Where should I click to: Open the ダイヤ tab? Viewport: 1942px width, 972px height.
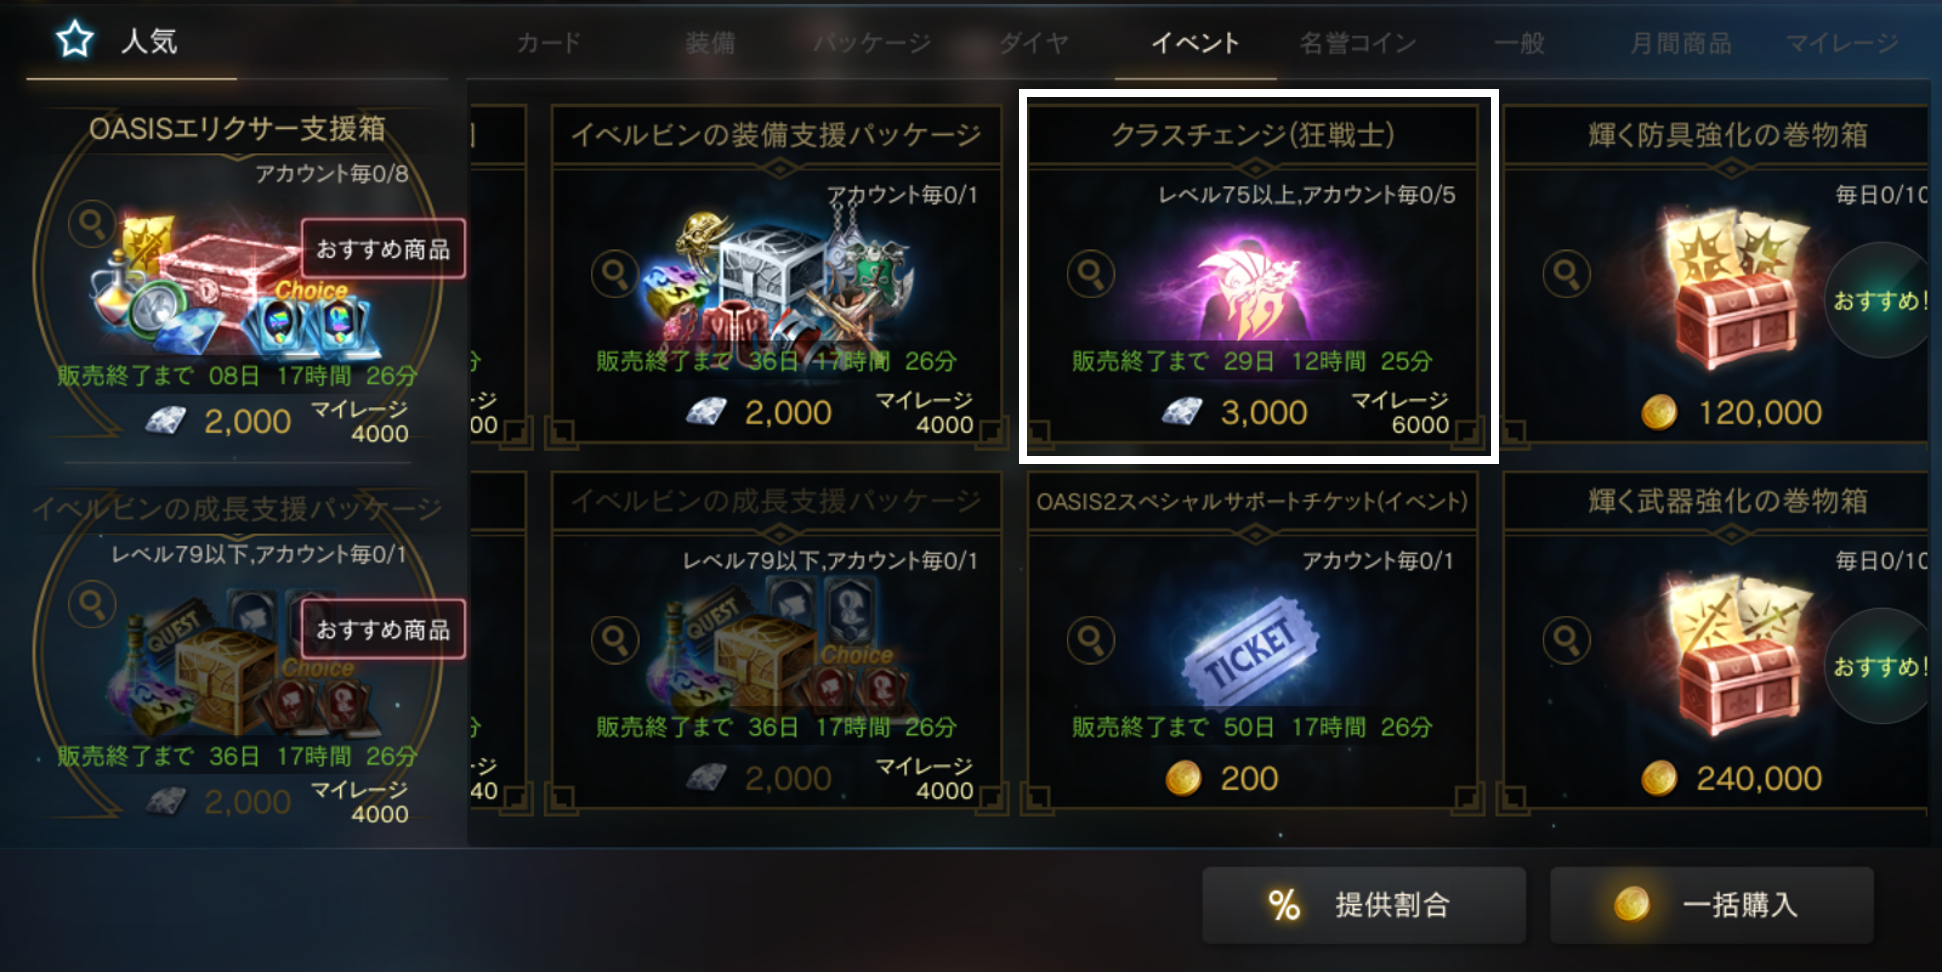click(1034, 43)
